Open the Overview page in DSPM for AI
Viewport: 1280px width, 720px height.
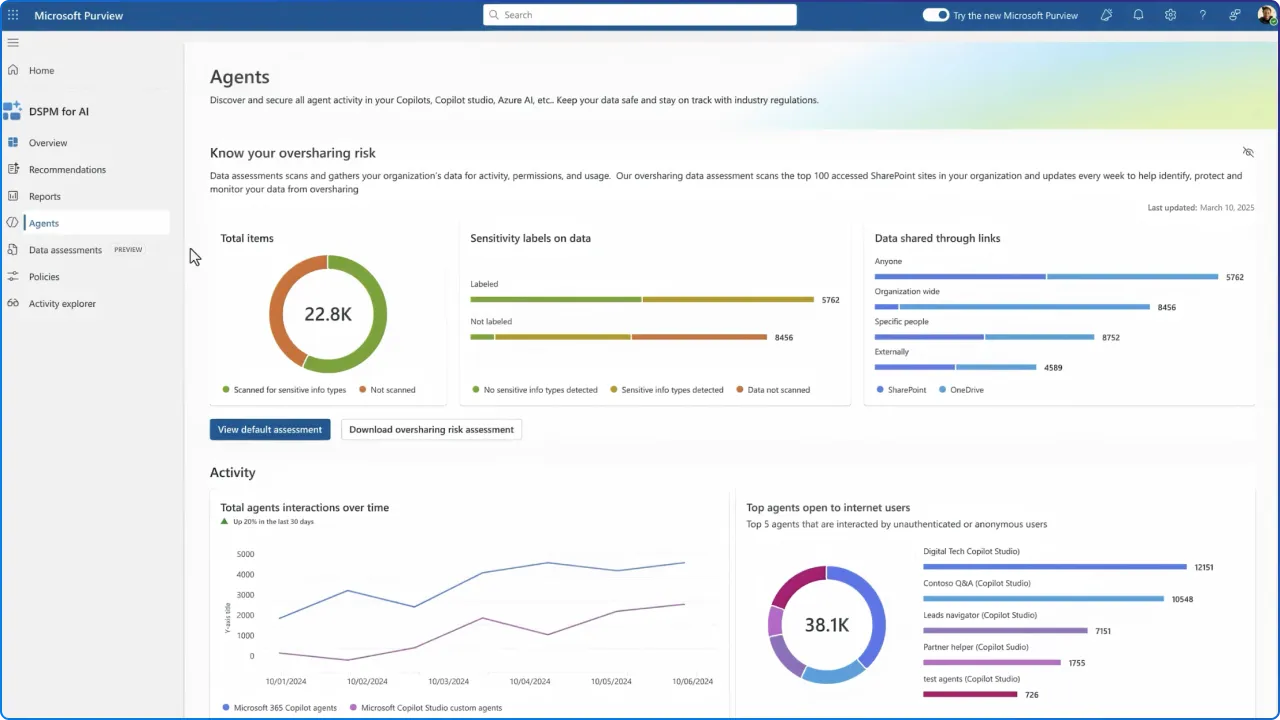pyautogui.click(x=47, y=142)
